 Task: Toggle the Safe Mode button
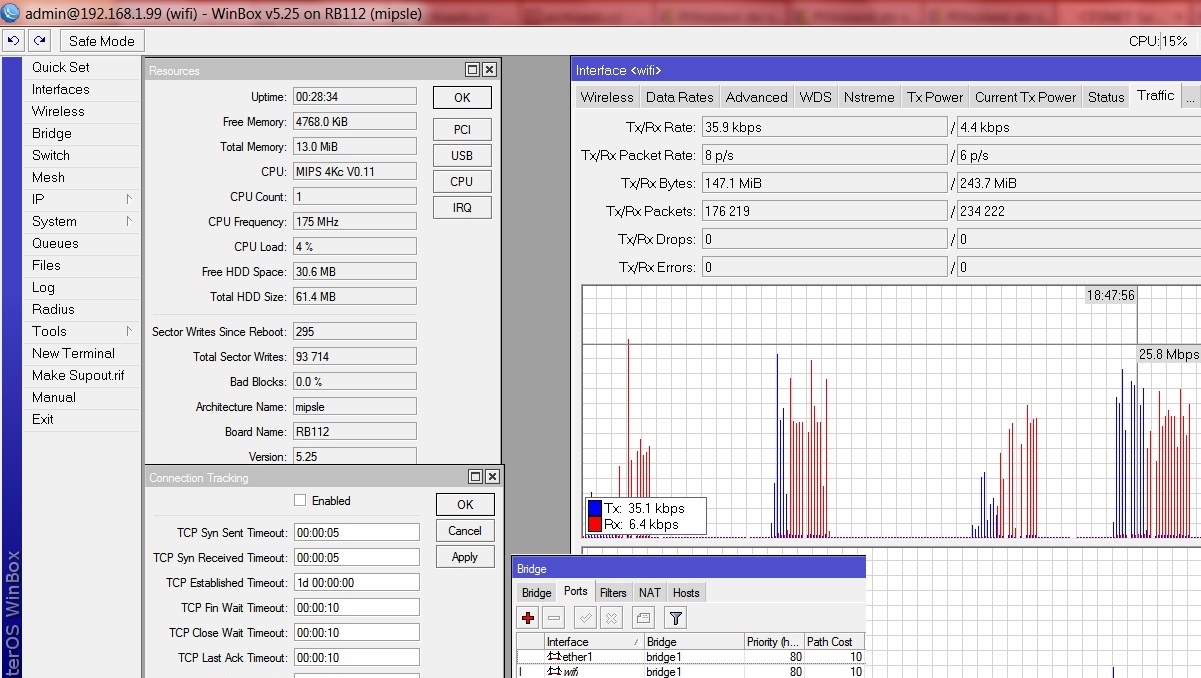pos(102,41)
